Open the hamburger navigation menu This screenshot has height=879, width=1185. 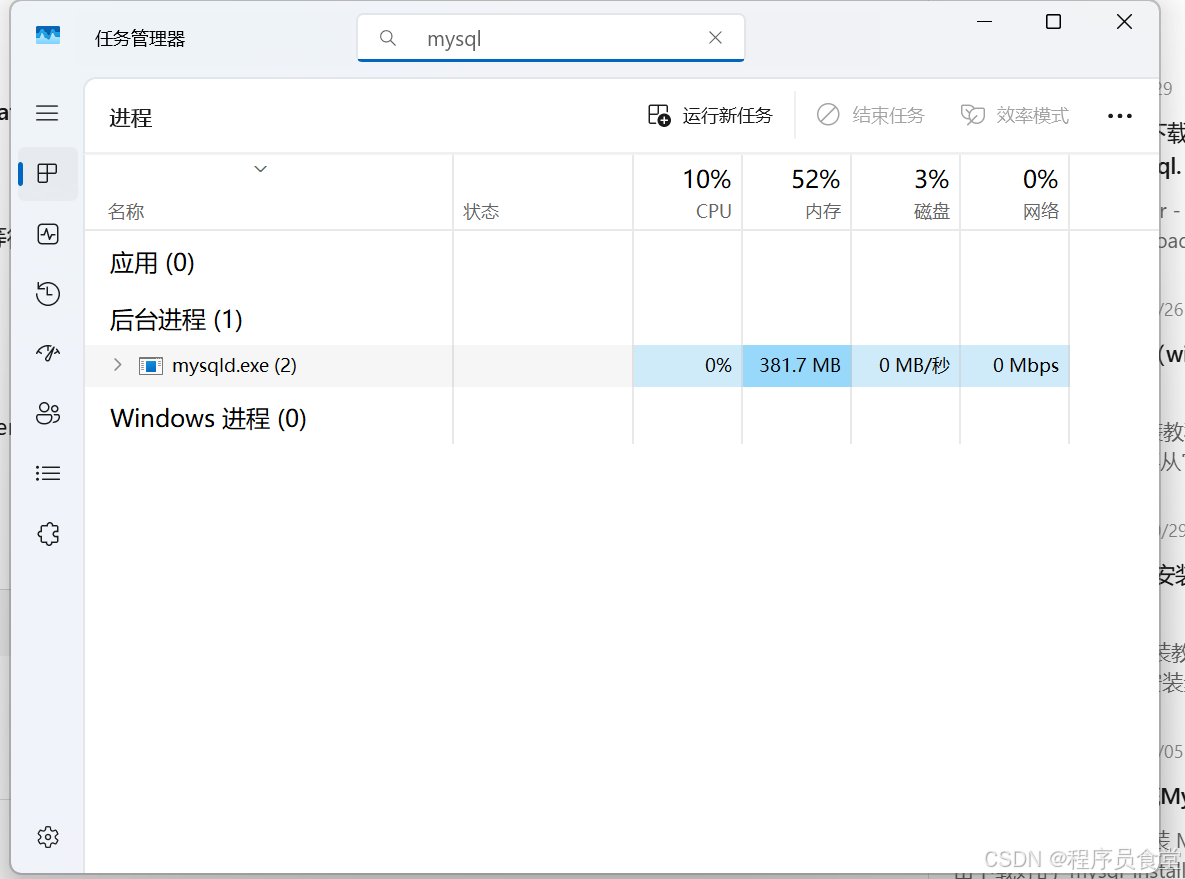point(47,113)
